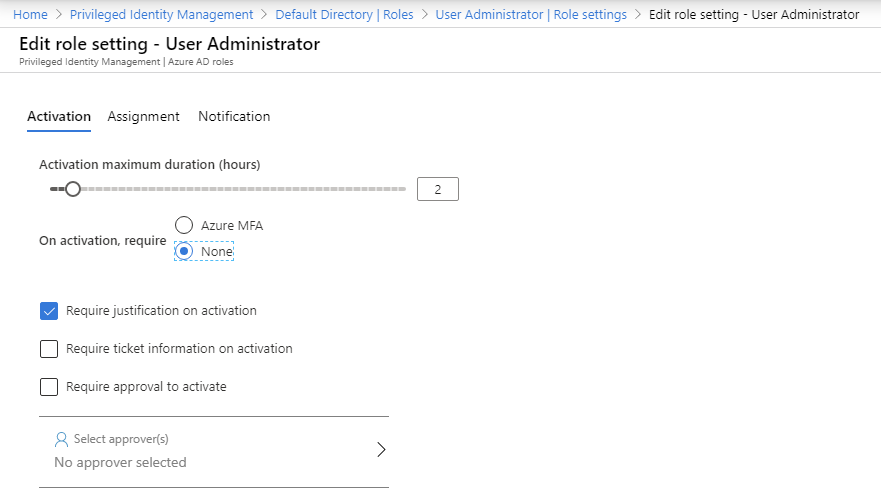Open Privileged Identity Management breadcrumb link
Image resolution: width=881 pixels, height=503 pixels.
(x=161, y=15)
